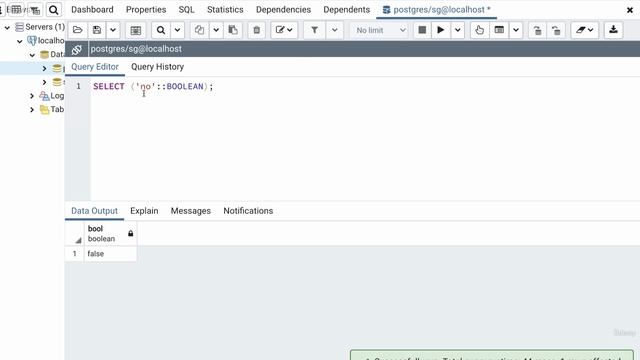Paste rows icon in toolbar
This screenshot has width=640, height=360.
tap(233, 30)
